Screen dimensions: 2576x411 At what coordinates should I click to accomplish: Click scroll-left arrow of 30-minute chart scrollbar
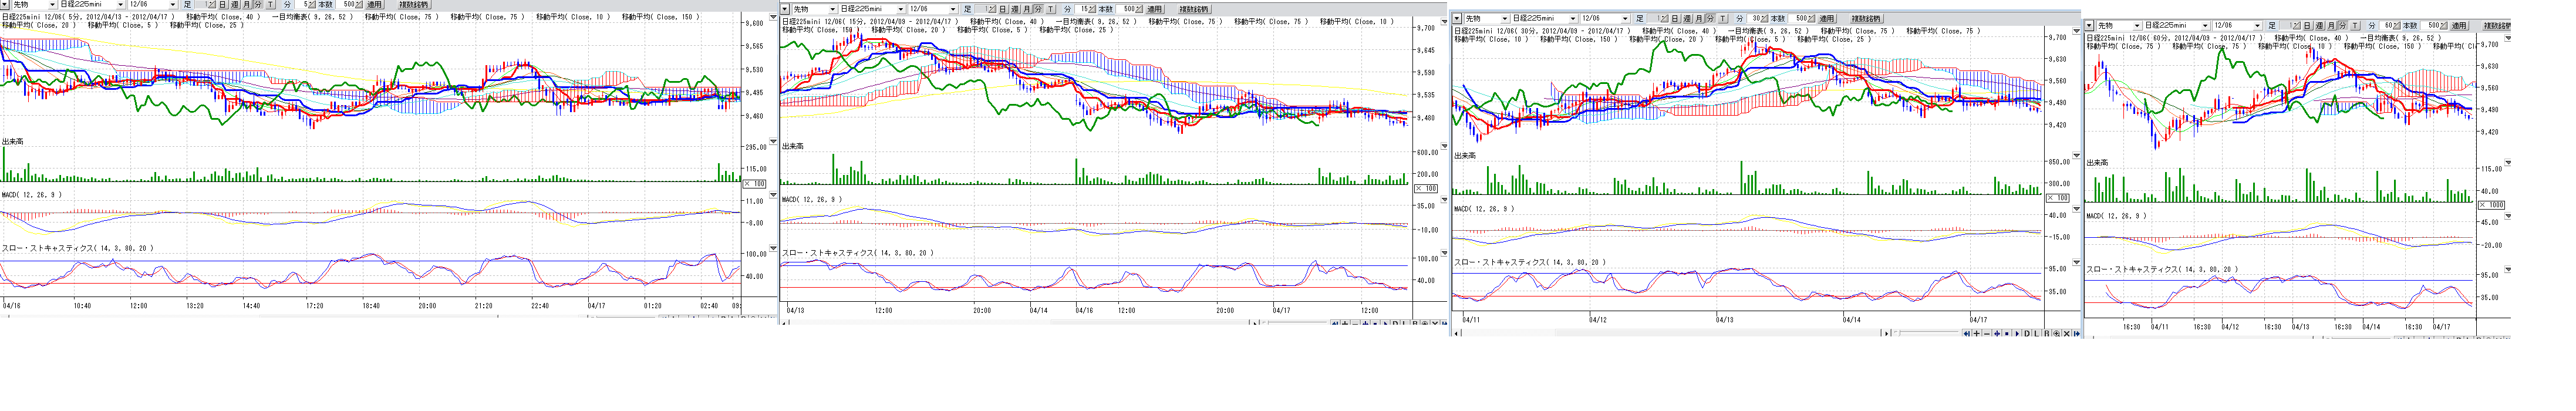(x=1457, y=334)
